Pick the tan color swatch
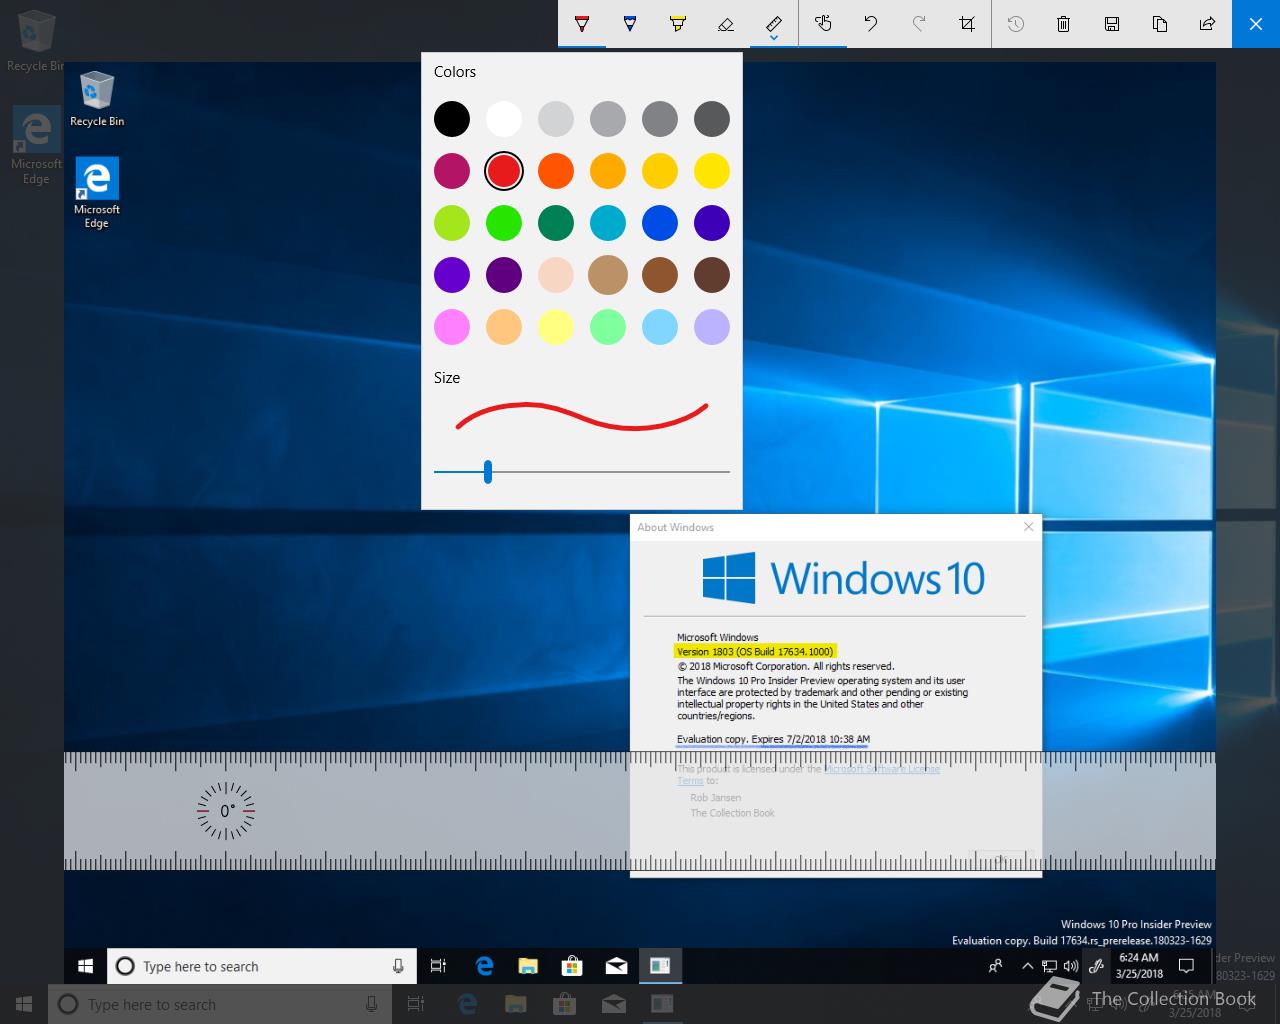This screenshot has width=1280, height=1024. pyautogui.click(x=608, y=275)
